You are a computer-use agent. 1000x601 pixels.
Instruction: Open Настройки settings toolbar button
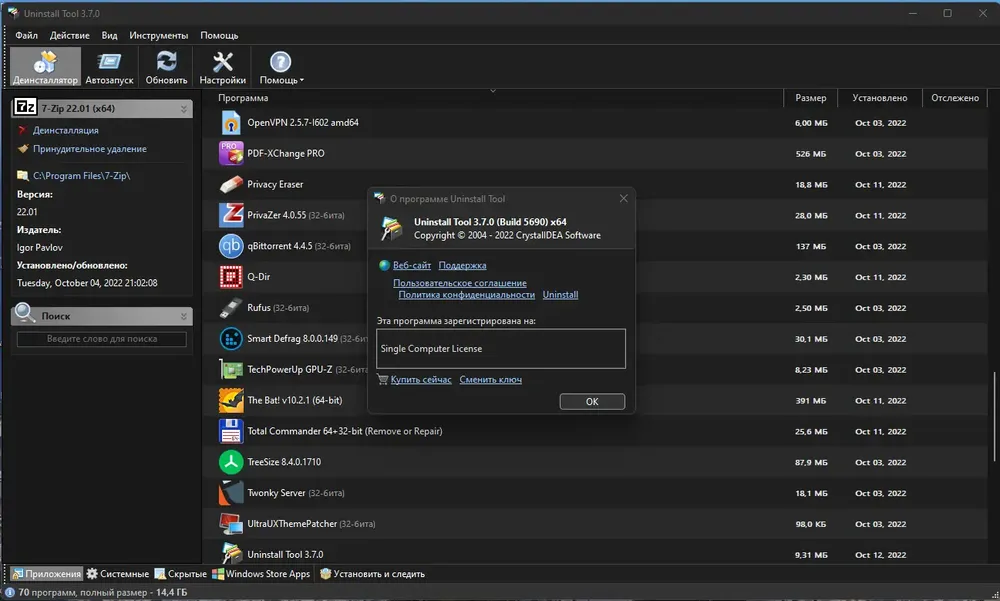point(223,67)
